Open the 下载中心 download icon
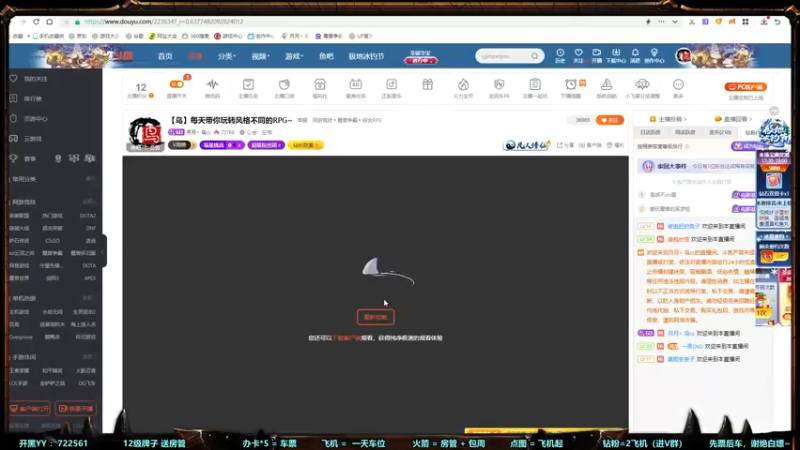Image resolution: width=800 pixels, height=450 pixels. 616,56
